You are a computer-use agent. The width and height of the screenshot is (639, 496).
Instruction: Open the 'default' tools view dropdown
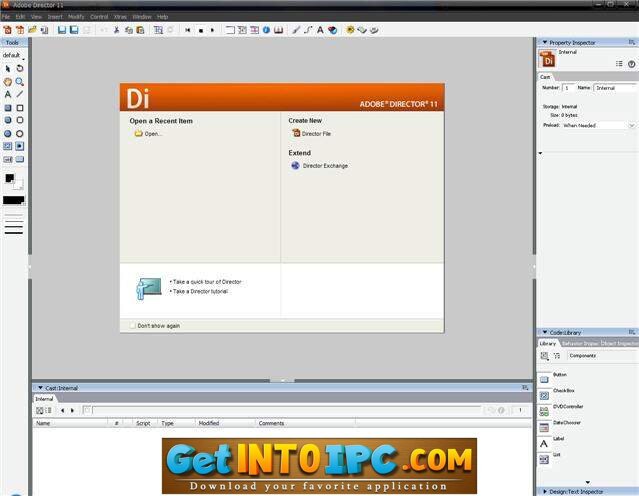[x=13, y=55]
